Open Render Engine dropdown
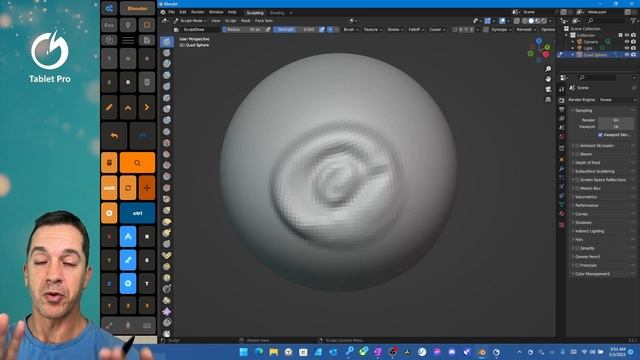Screen dimensions: 640x360 tap(618, 100)
